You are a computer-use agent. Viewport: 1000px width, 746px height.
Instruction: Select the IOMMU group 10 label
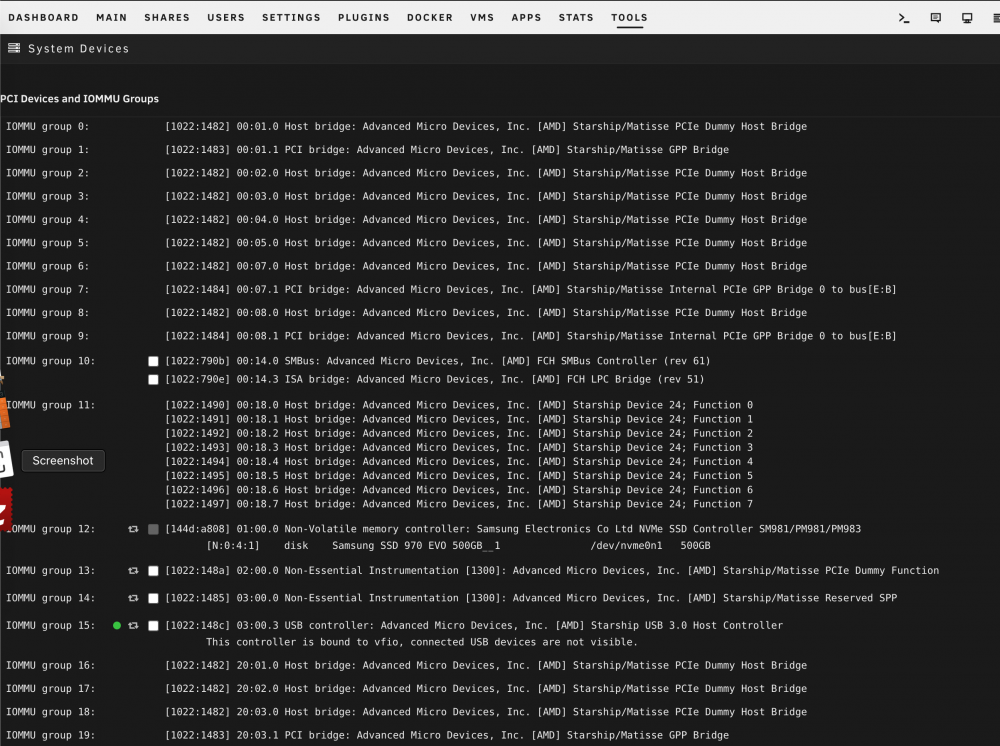50,361
